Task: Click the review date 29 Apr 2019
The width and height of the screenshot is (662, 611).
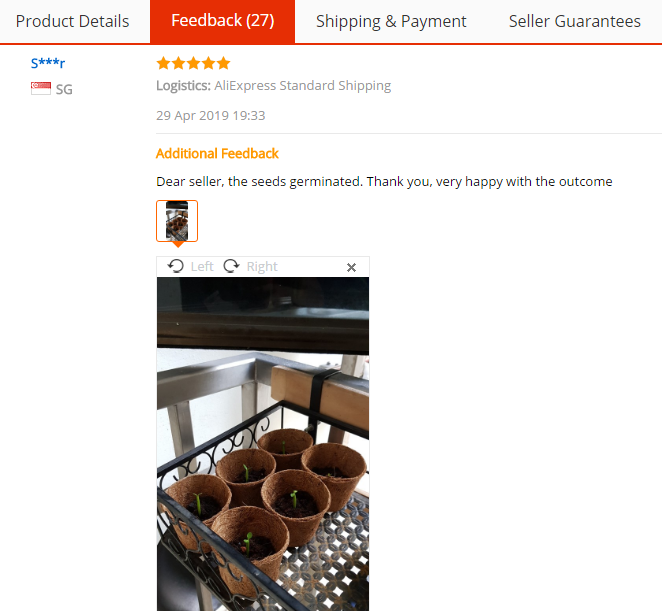Action: 210,115
